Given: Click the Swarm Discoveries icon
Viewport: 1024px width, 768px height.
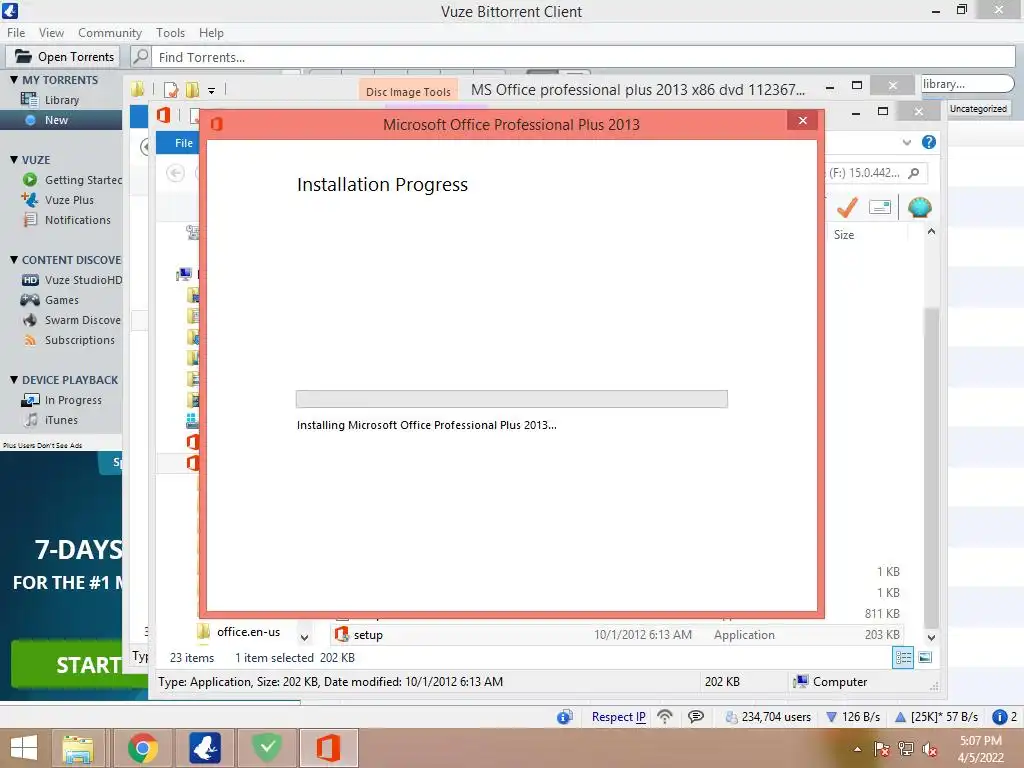Looking at the screenshot, I should click(x=30, y=320).
